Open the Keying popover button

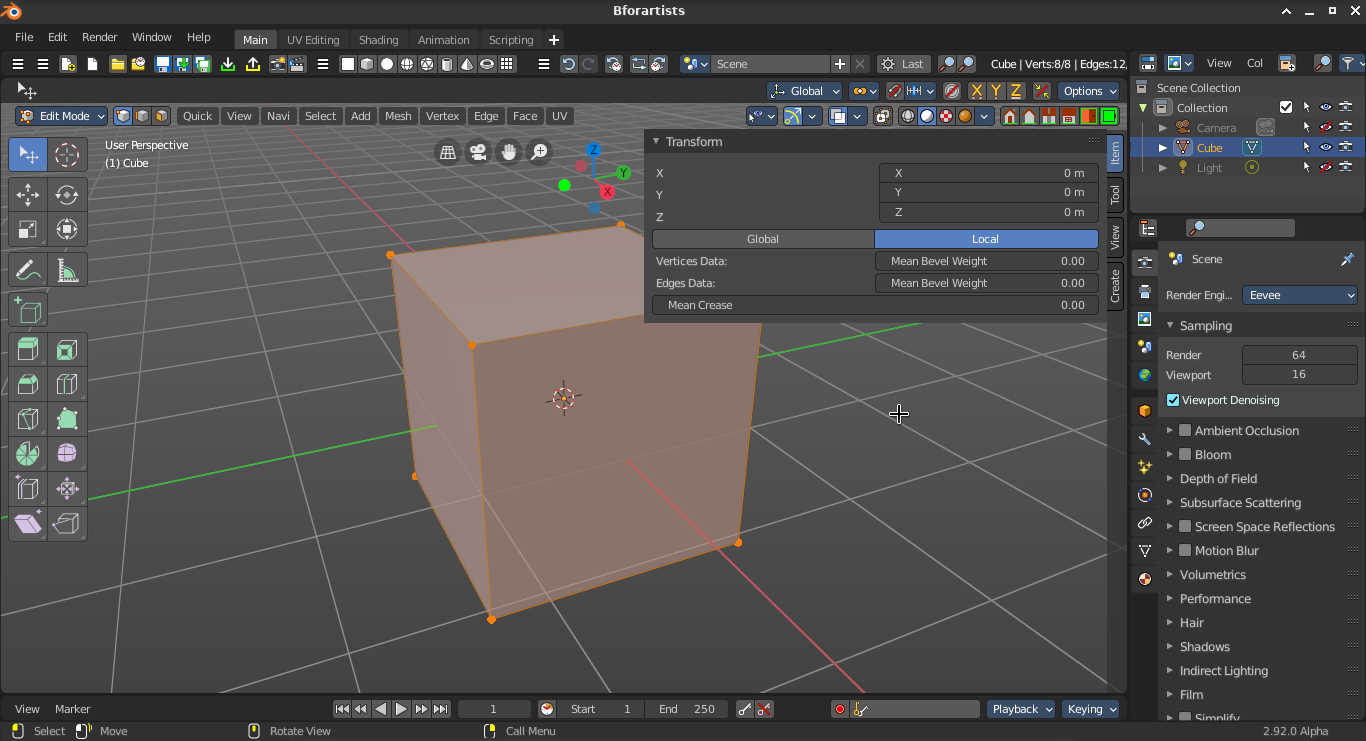click(x=1091, y=709)
